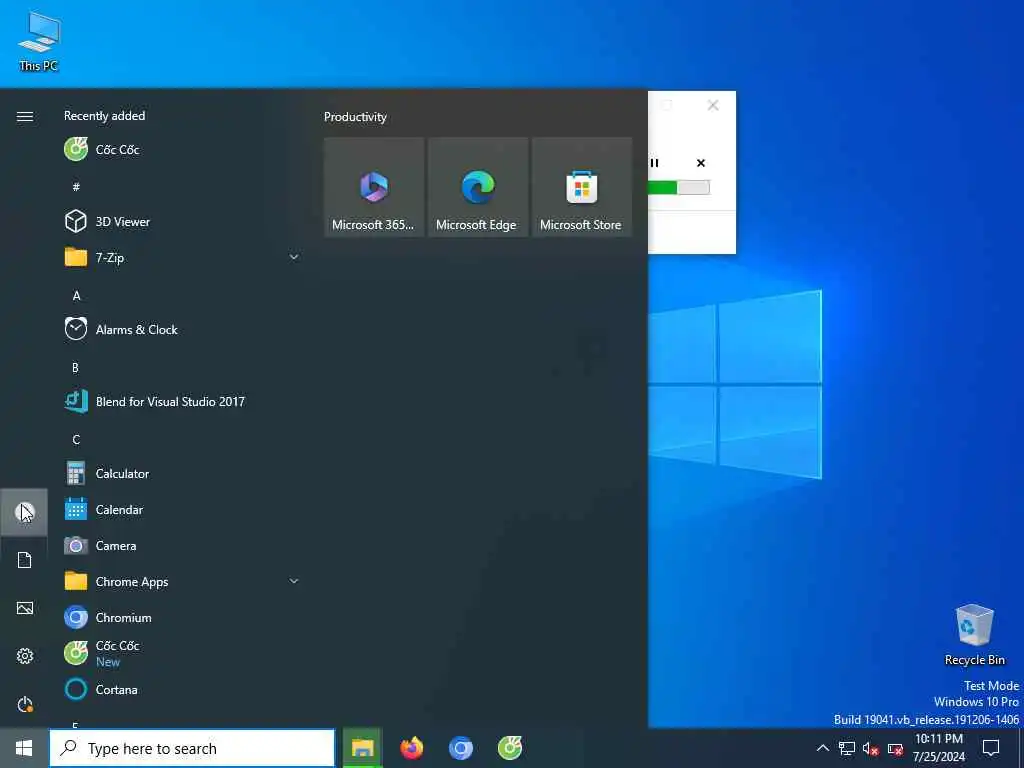
Task: Open the Calendar app
Action: pos(182,509)
